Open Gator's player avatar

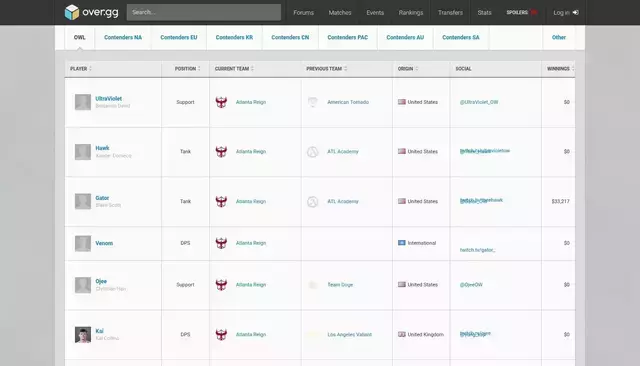tap(83, 201)
